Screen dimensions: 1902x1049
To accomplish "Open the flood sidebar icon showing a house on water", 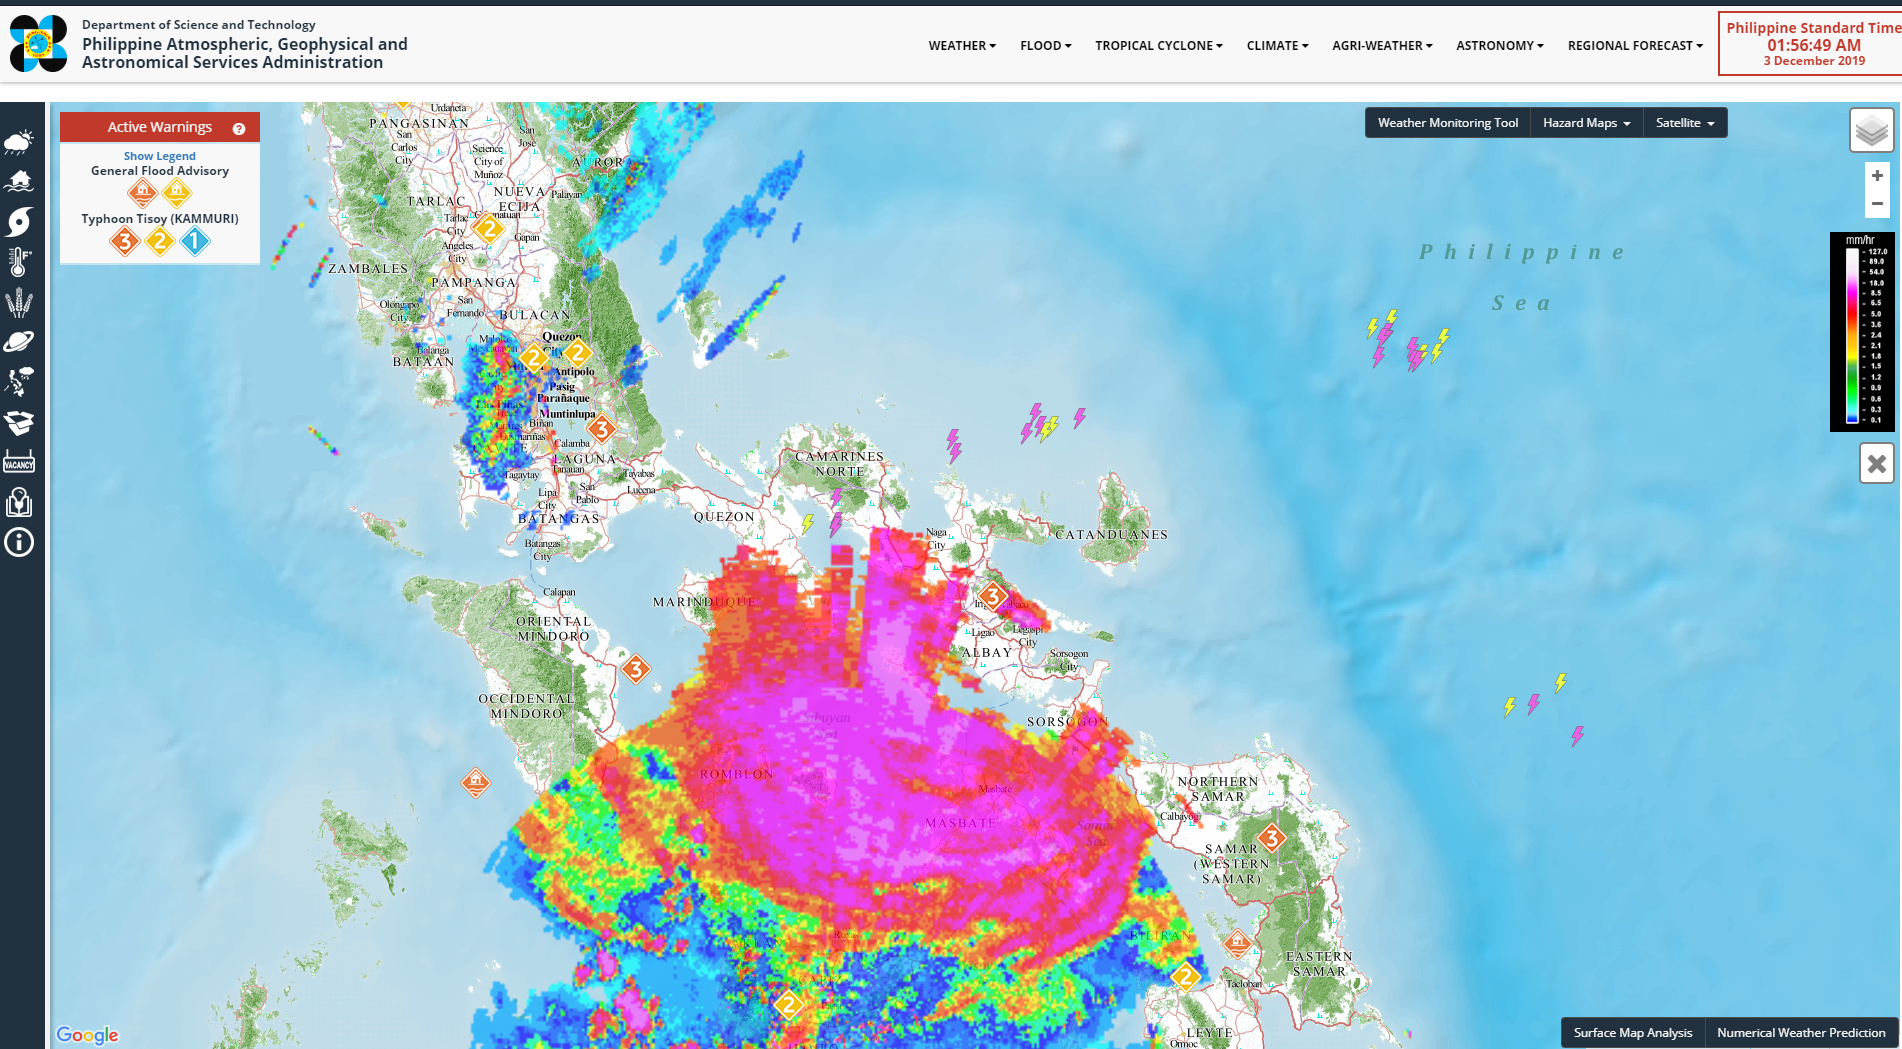I will coord(19,182).
